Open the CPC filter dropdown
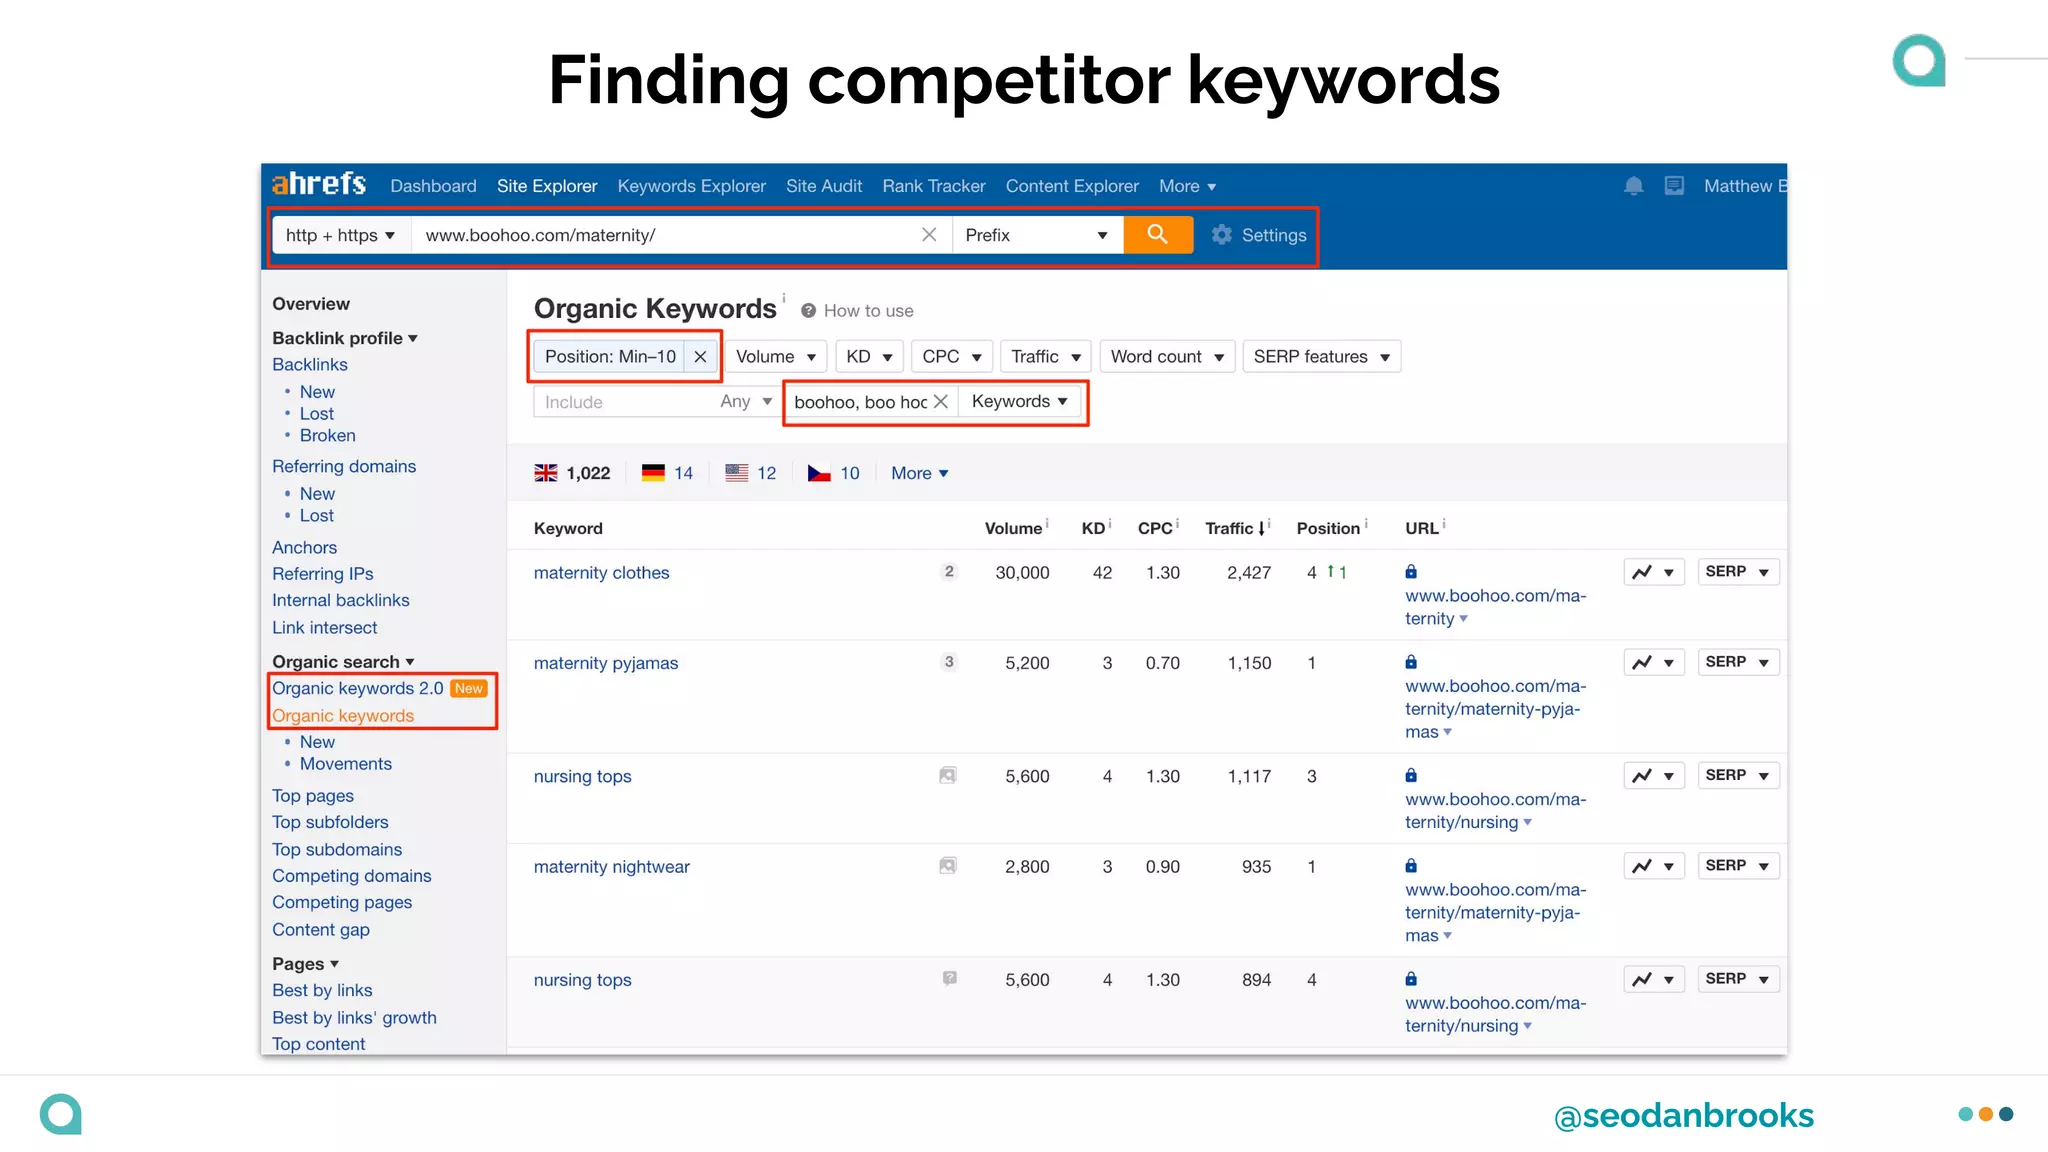 pos(951,357)
